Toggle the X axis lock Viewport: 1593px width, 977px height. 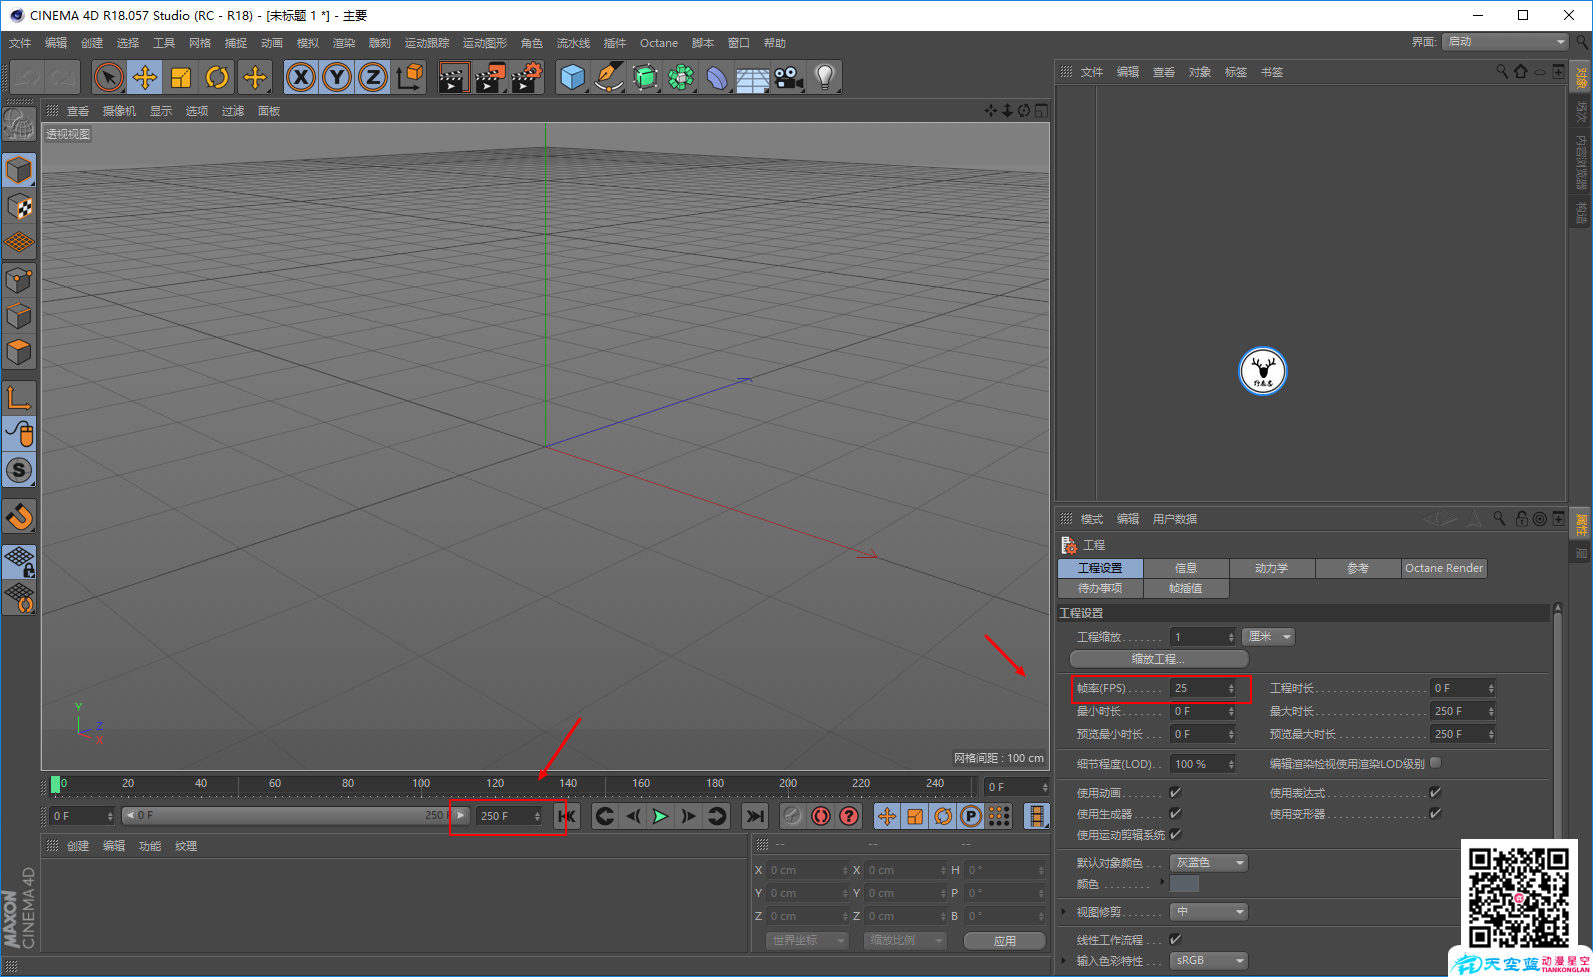click(301, 77)
